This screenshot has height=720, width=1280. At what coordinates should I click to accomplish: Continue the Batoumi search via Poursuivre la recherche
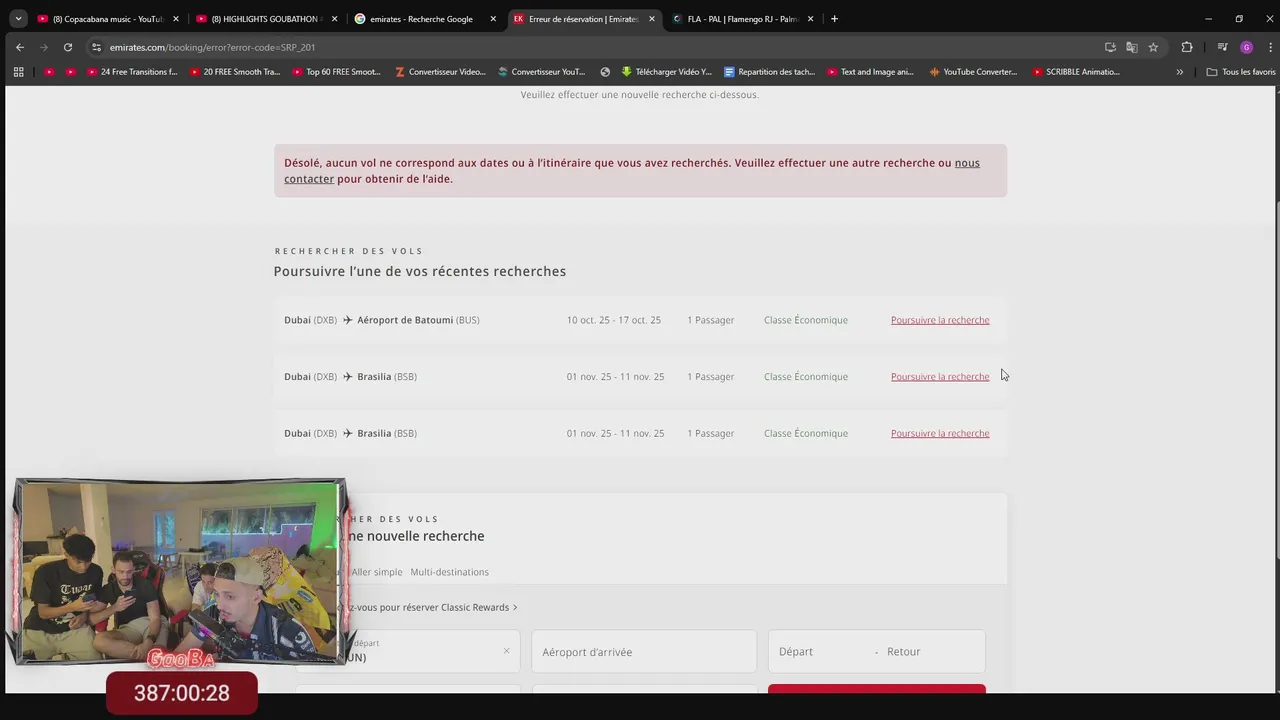coord(940,320)
